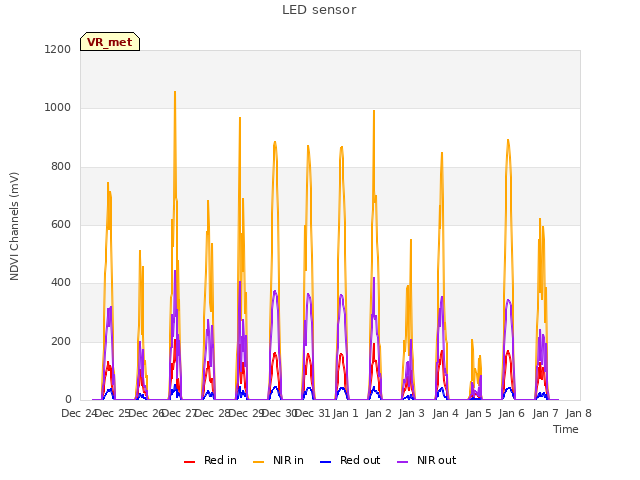Toggle the NIR out legend entry
The image size is (640, 480).
(427, 460)
